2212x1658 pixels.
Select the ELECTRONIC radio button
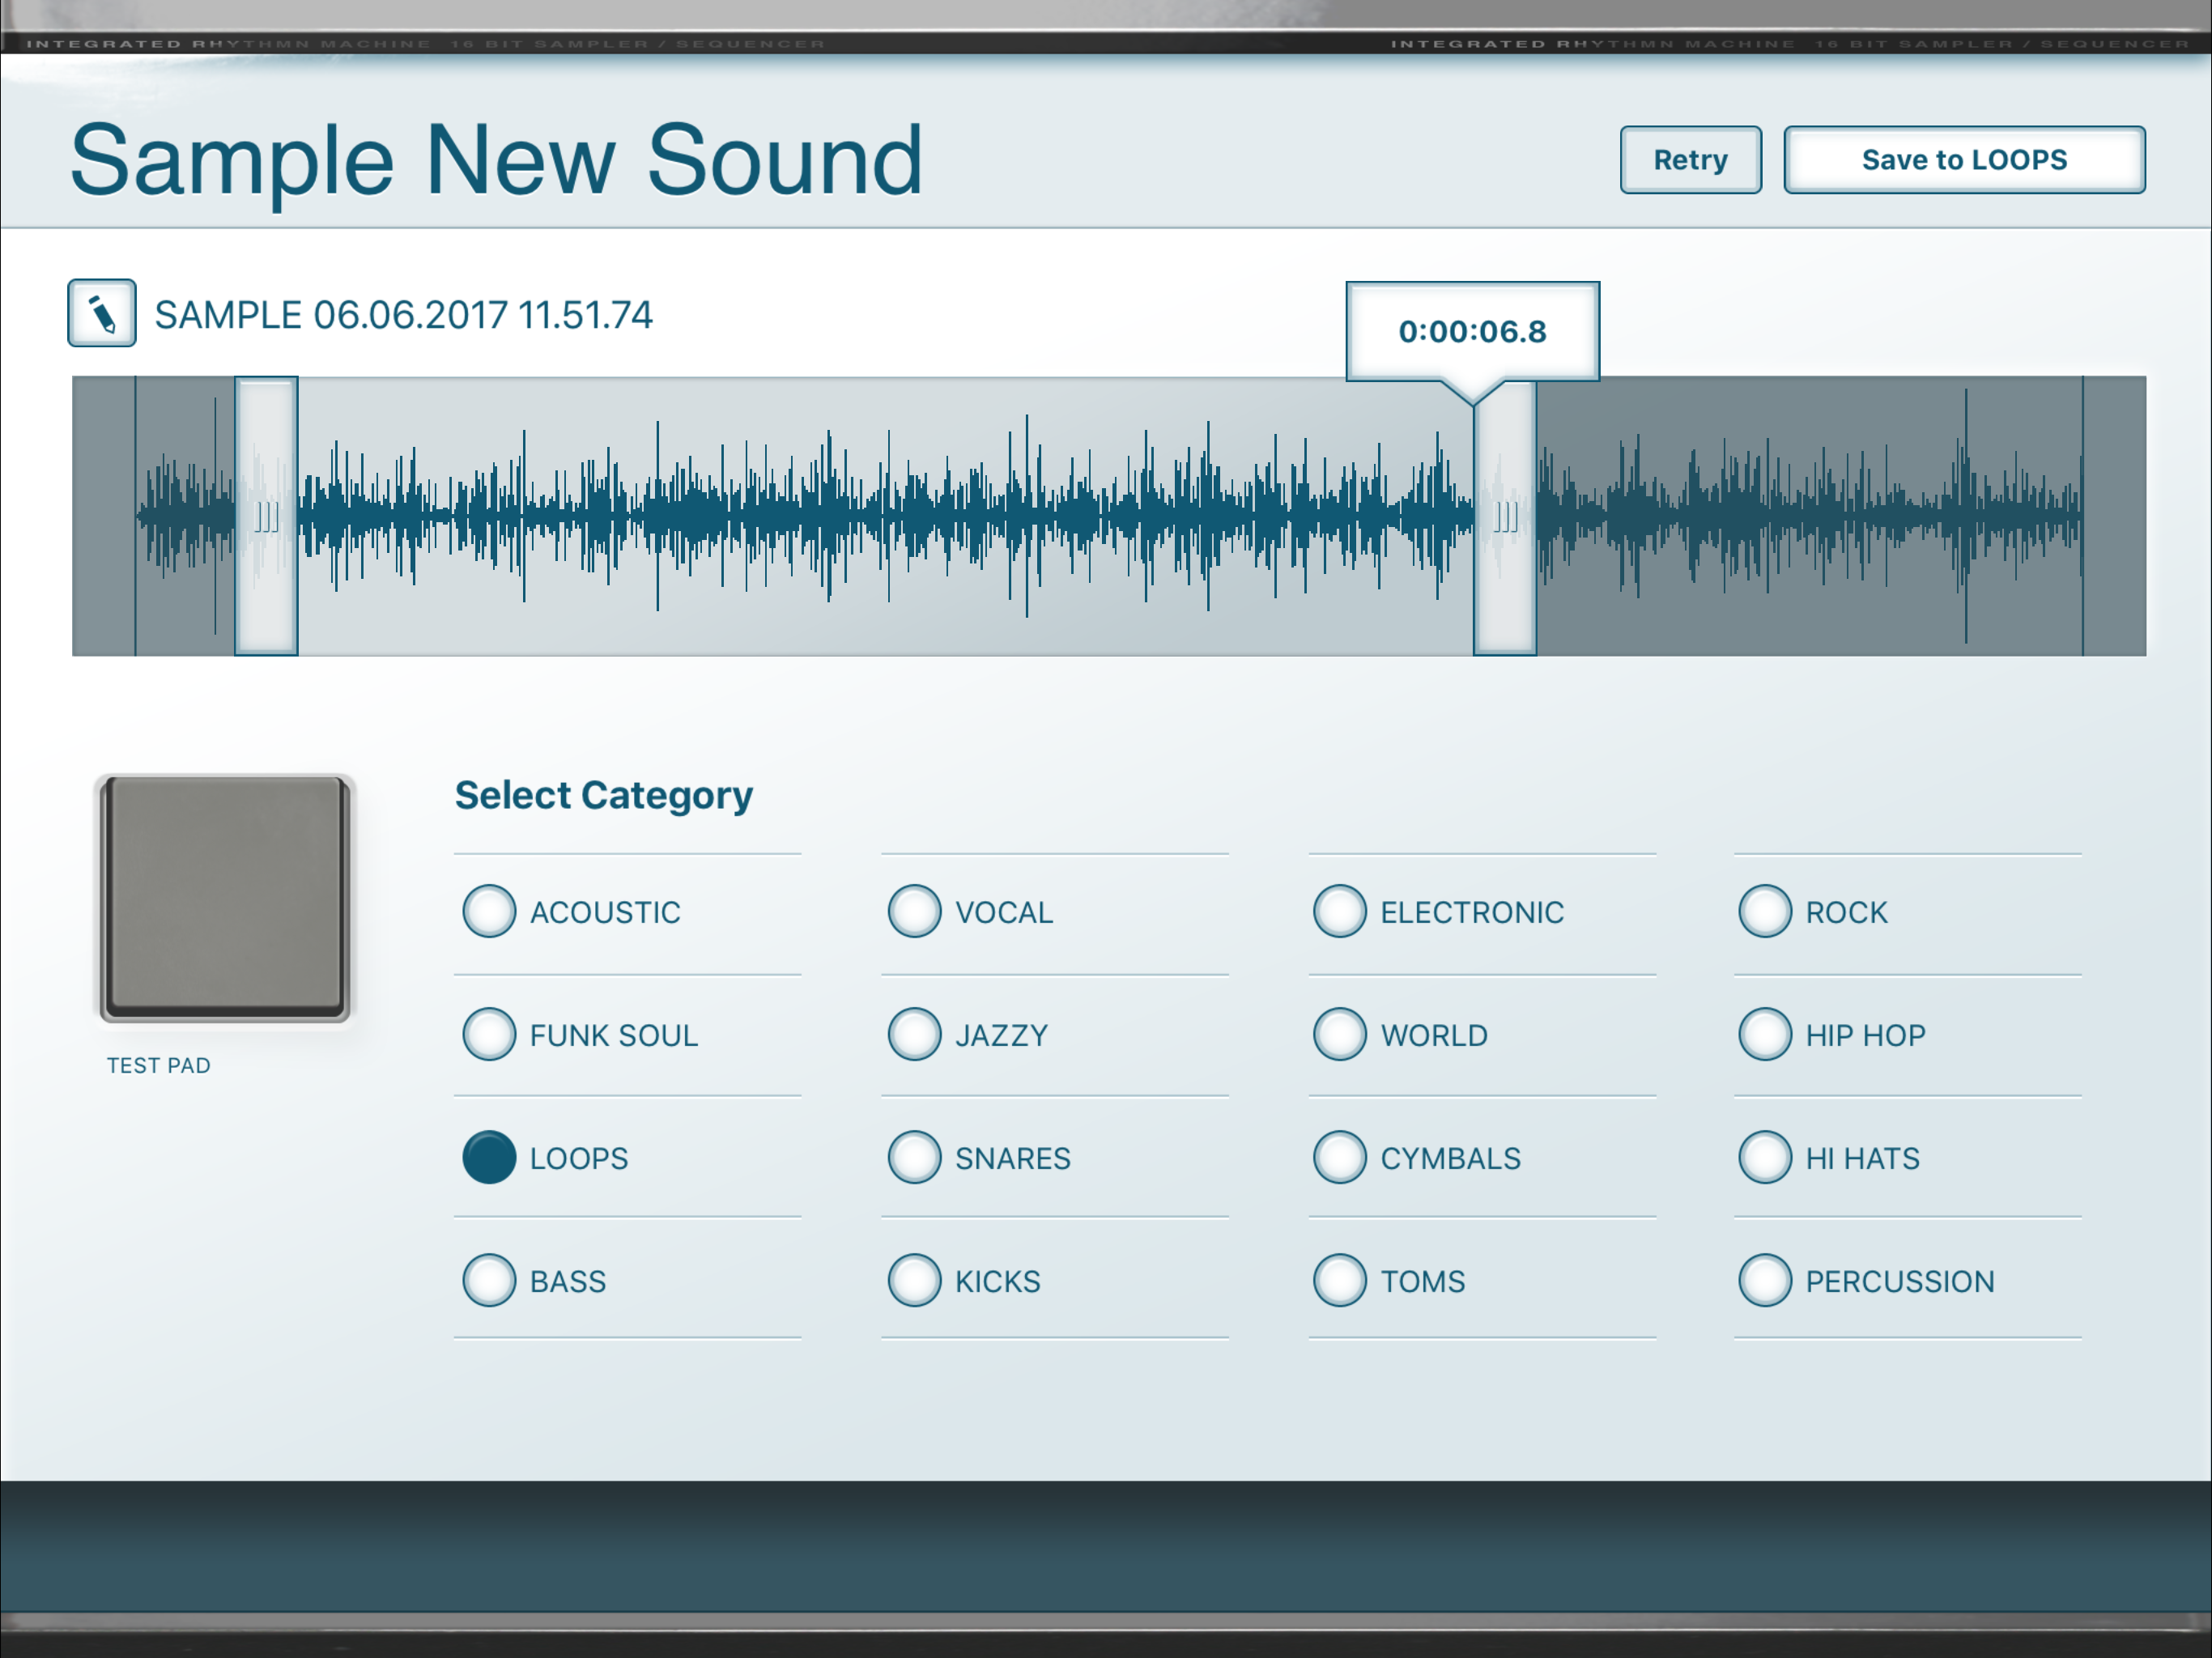point(1339,912)
